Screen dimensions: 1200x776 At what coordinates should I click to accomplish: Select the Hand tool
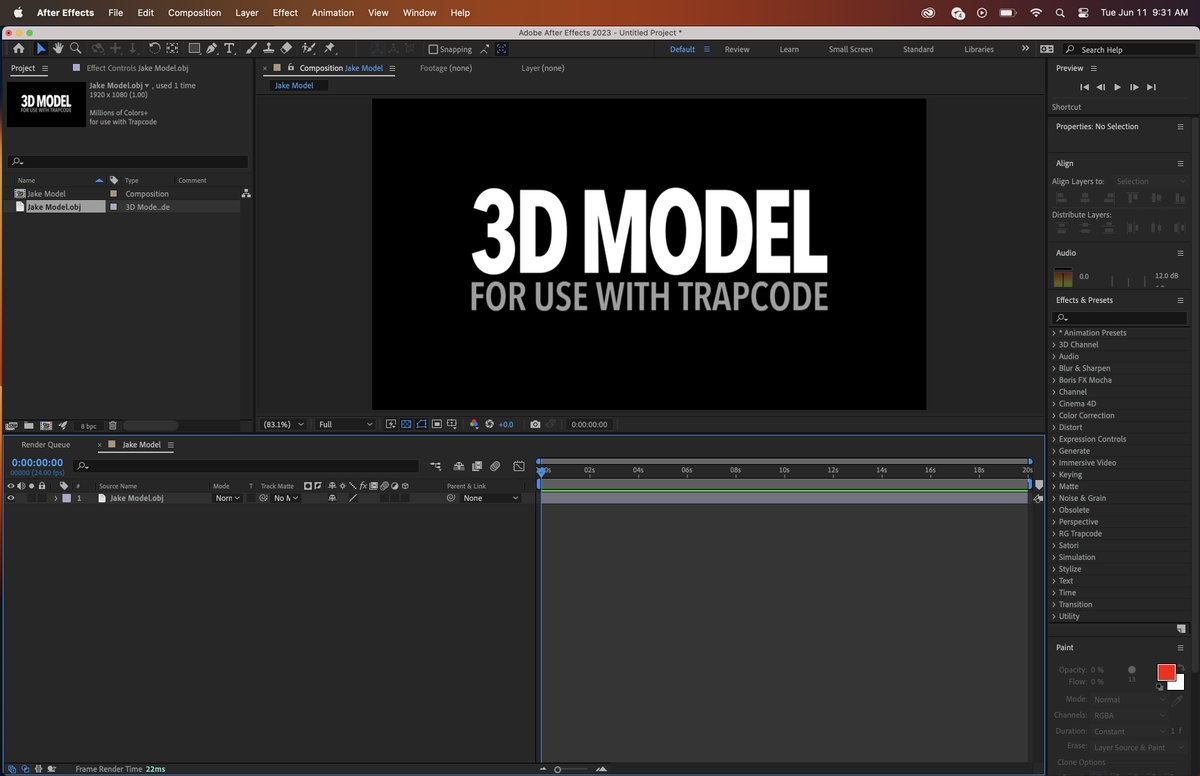pyautogui.click(x=58, y=48)
